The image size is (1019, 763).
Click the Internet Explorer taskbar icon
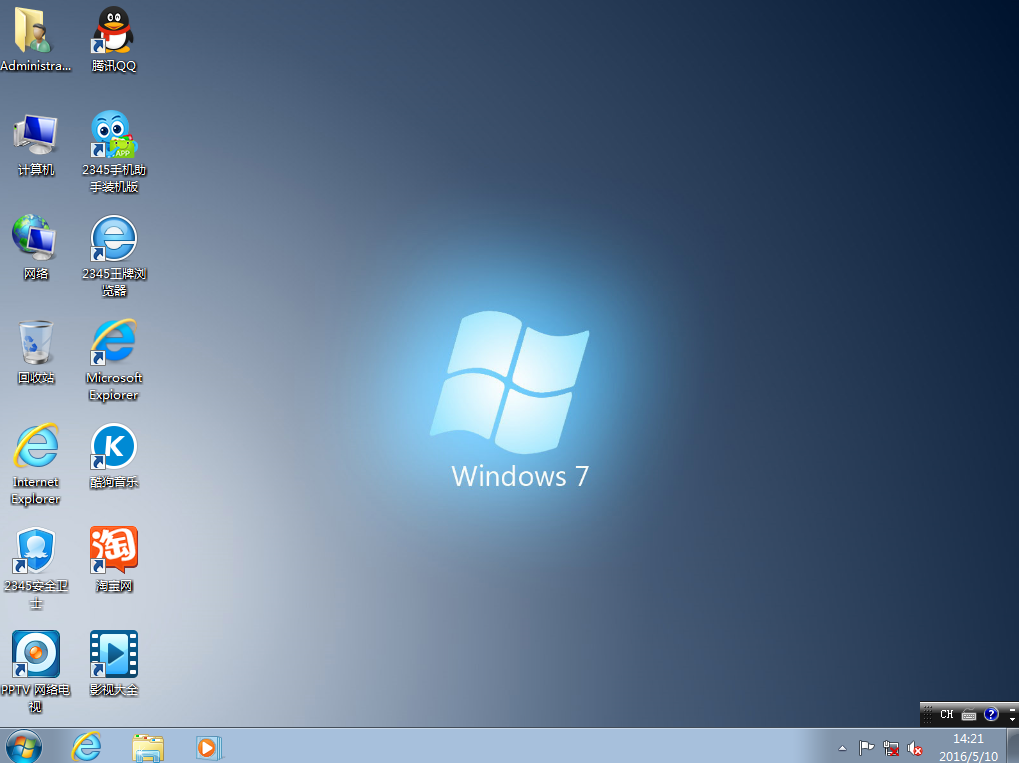coord(86,746)
